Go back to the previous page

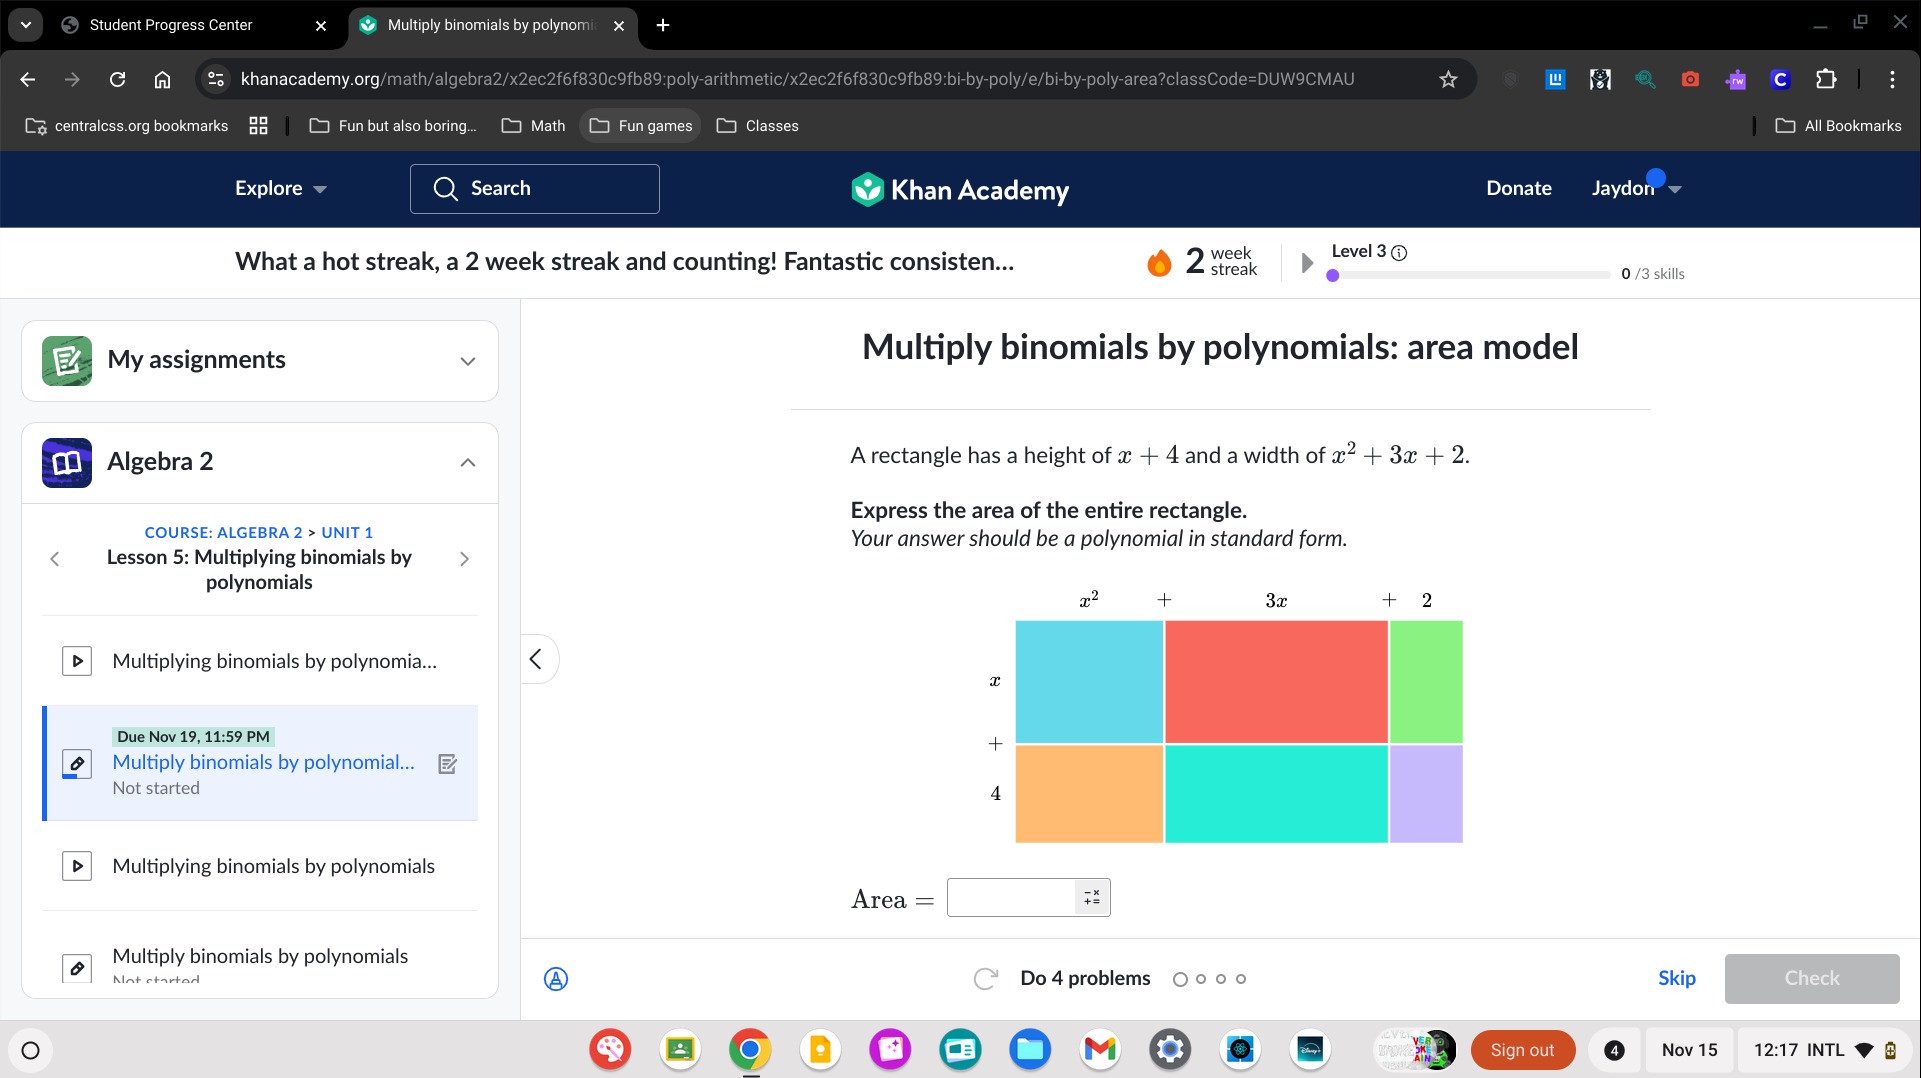(28, 79)
